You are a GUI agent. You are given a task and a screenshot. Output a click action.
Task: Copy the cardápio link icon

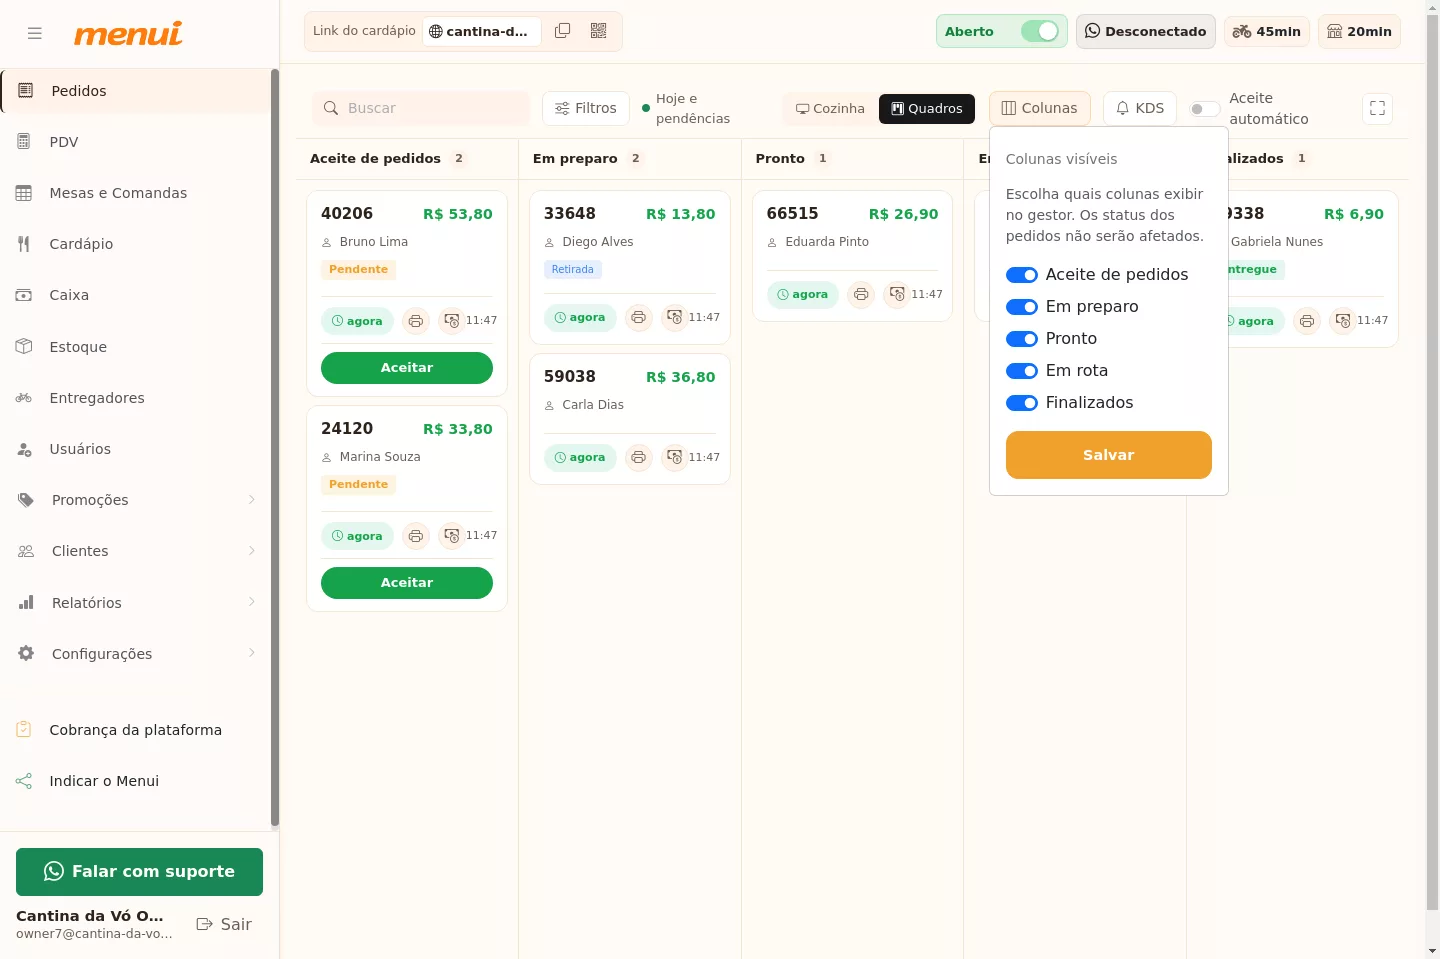click(x=563, y=31)
